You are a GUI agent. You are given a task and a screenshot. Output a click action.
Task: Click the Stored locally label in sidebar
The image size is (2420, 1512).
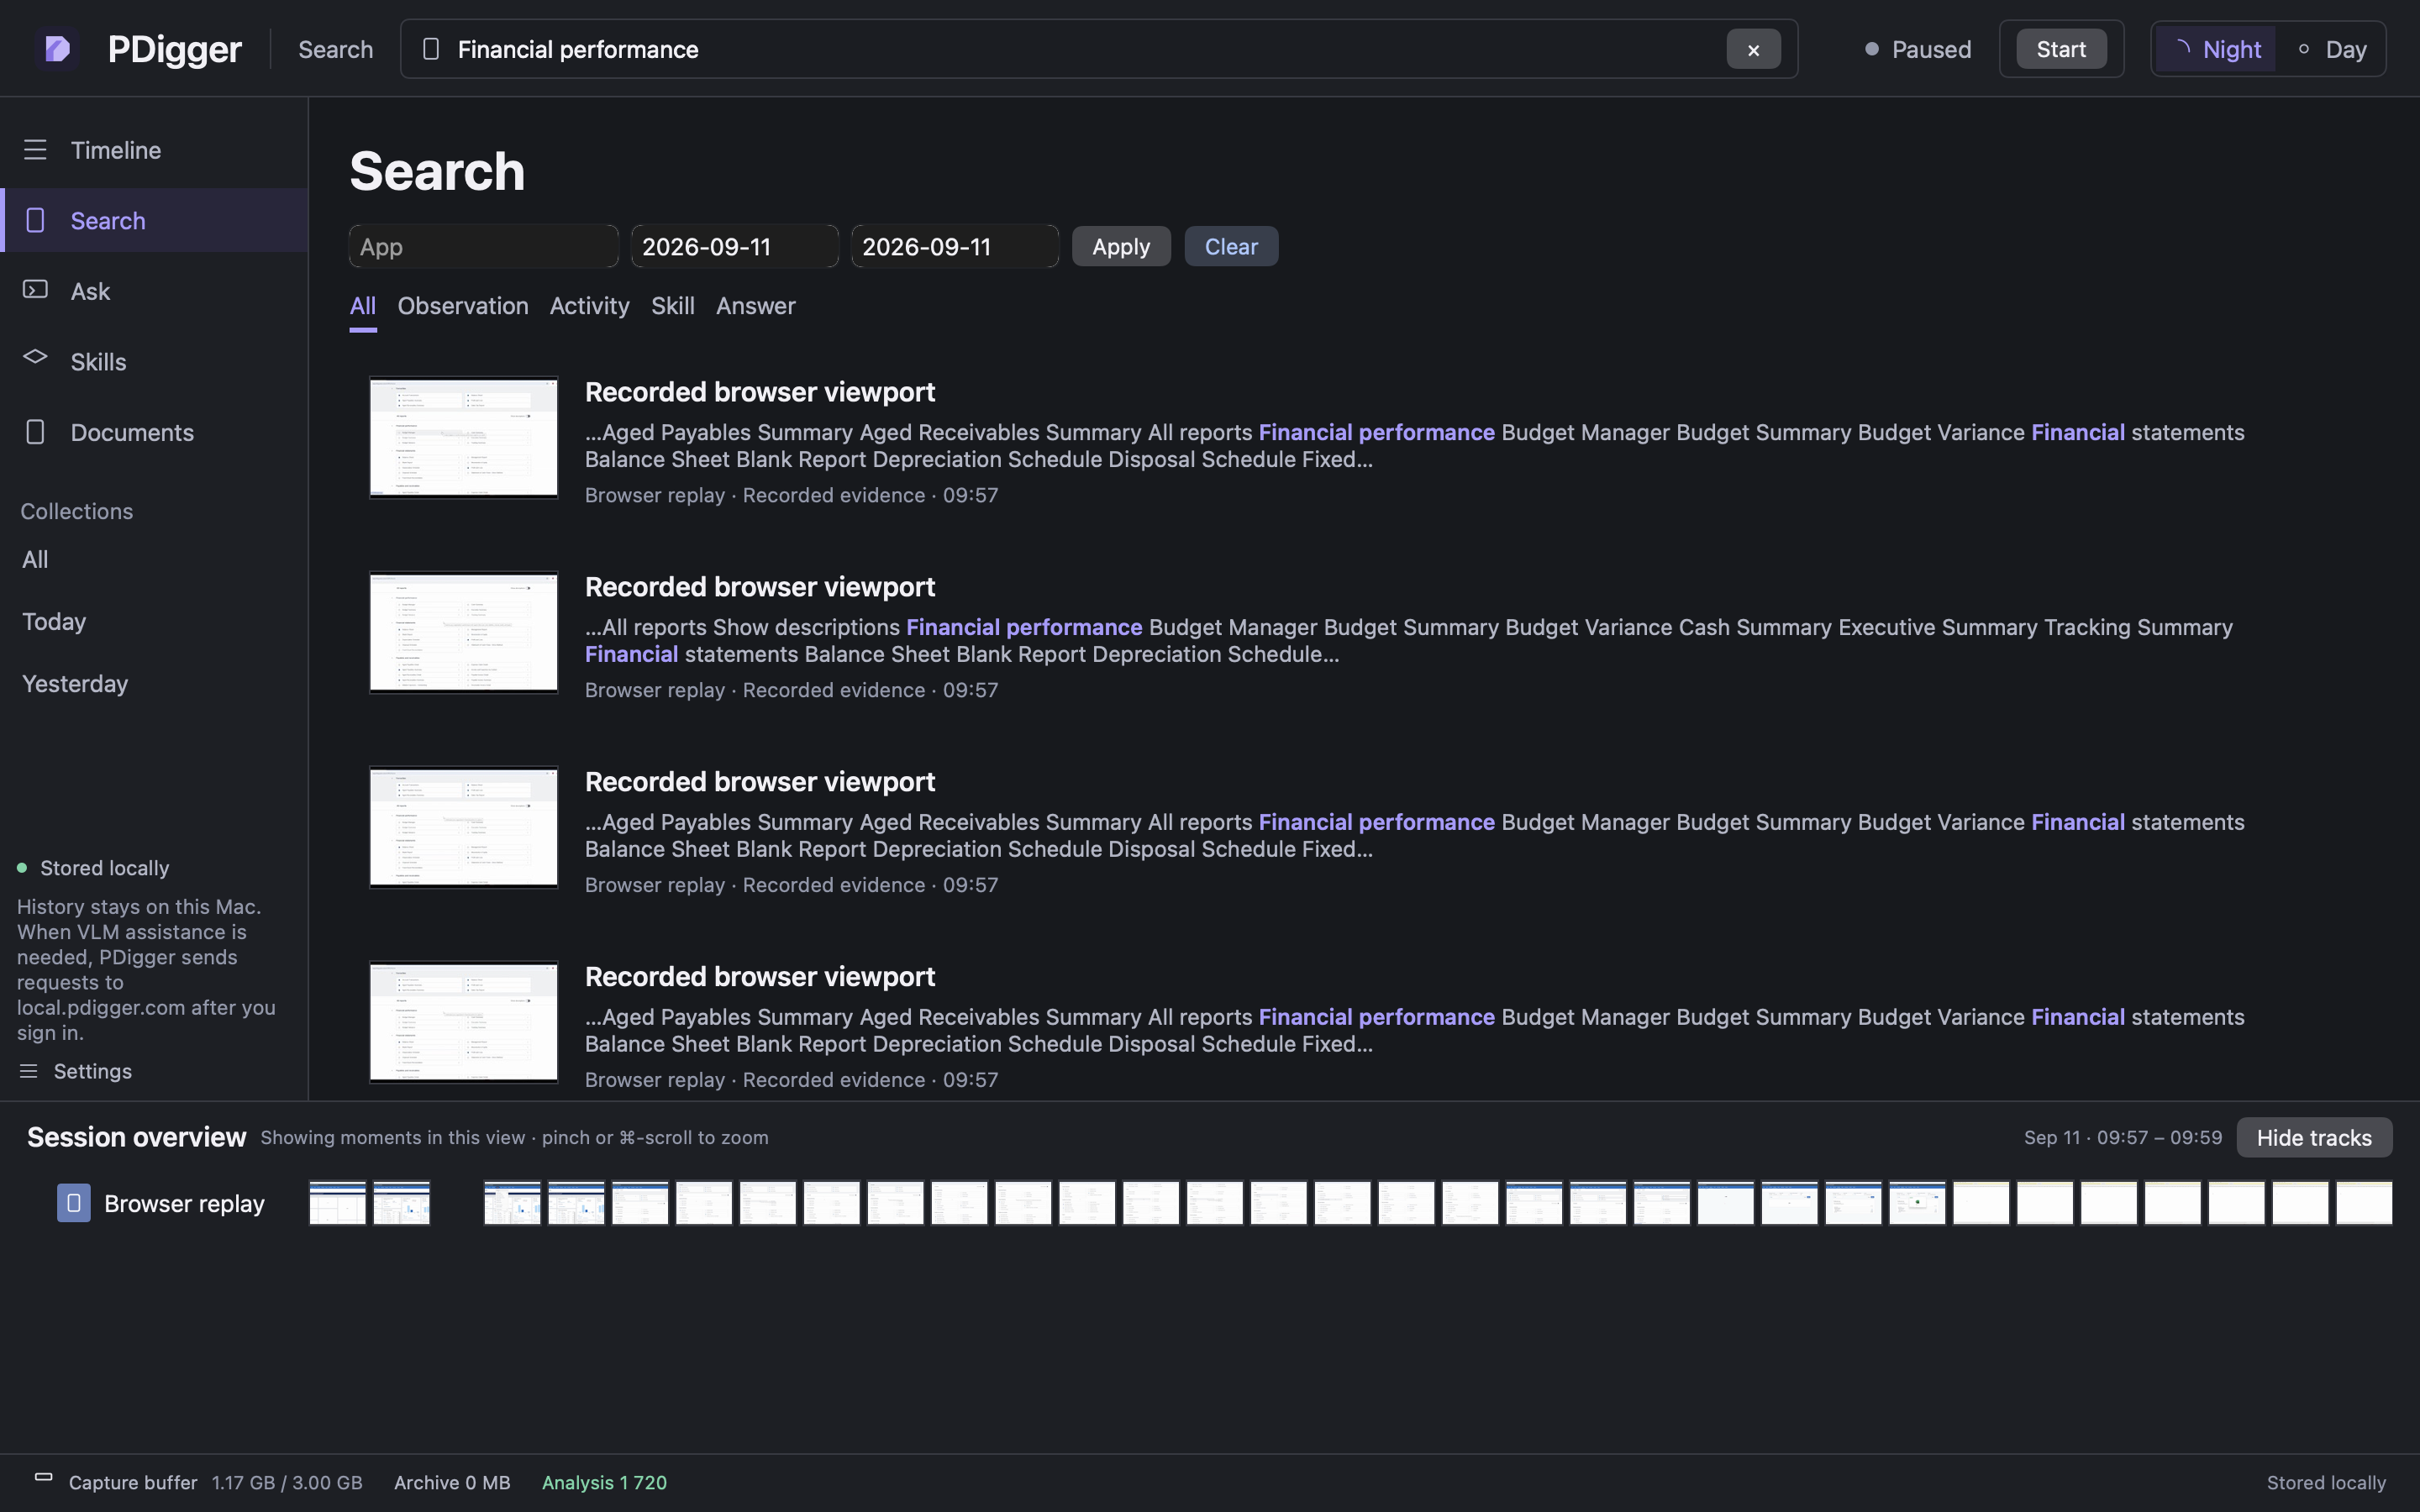(x=104, y=868)
